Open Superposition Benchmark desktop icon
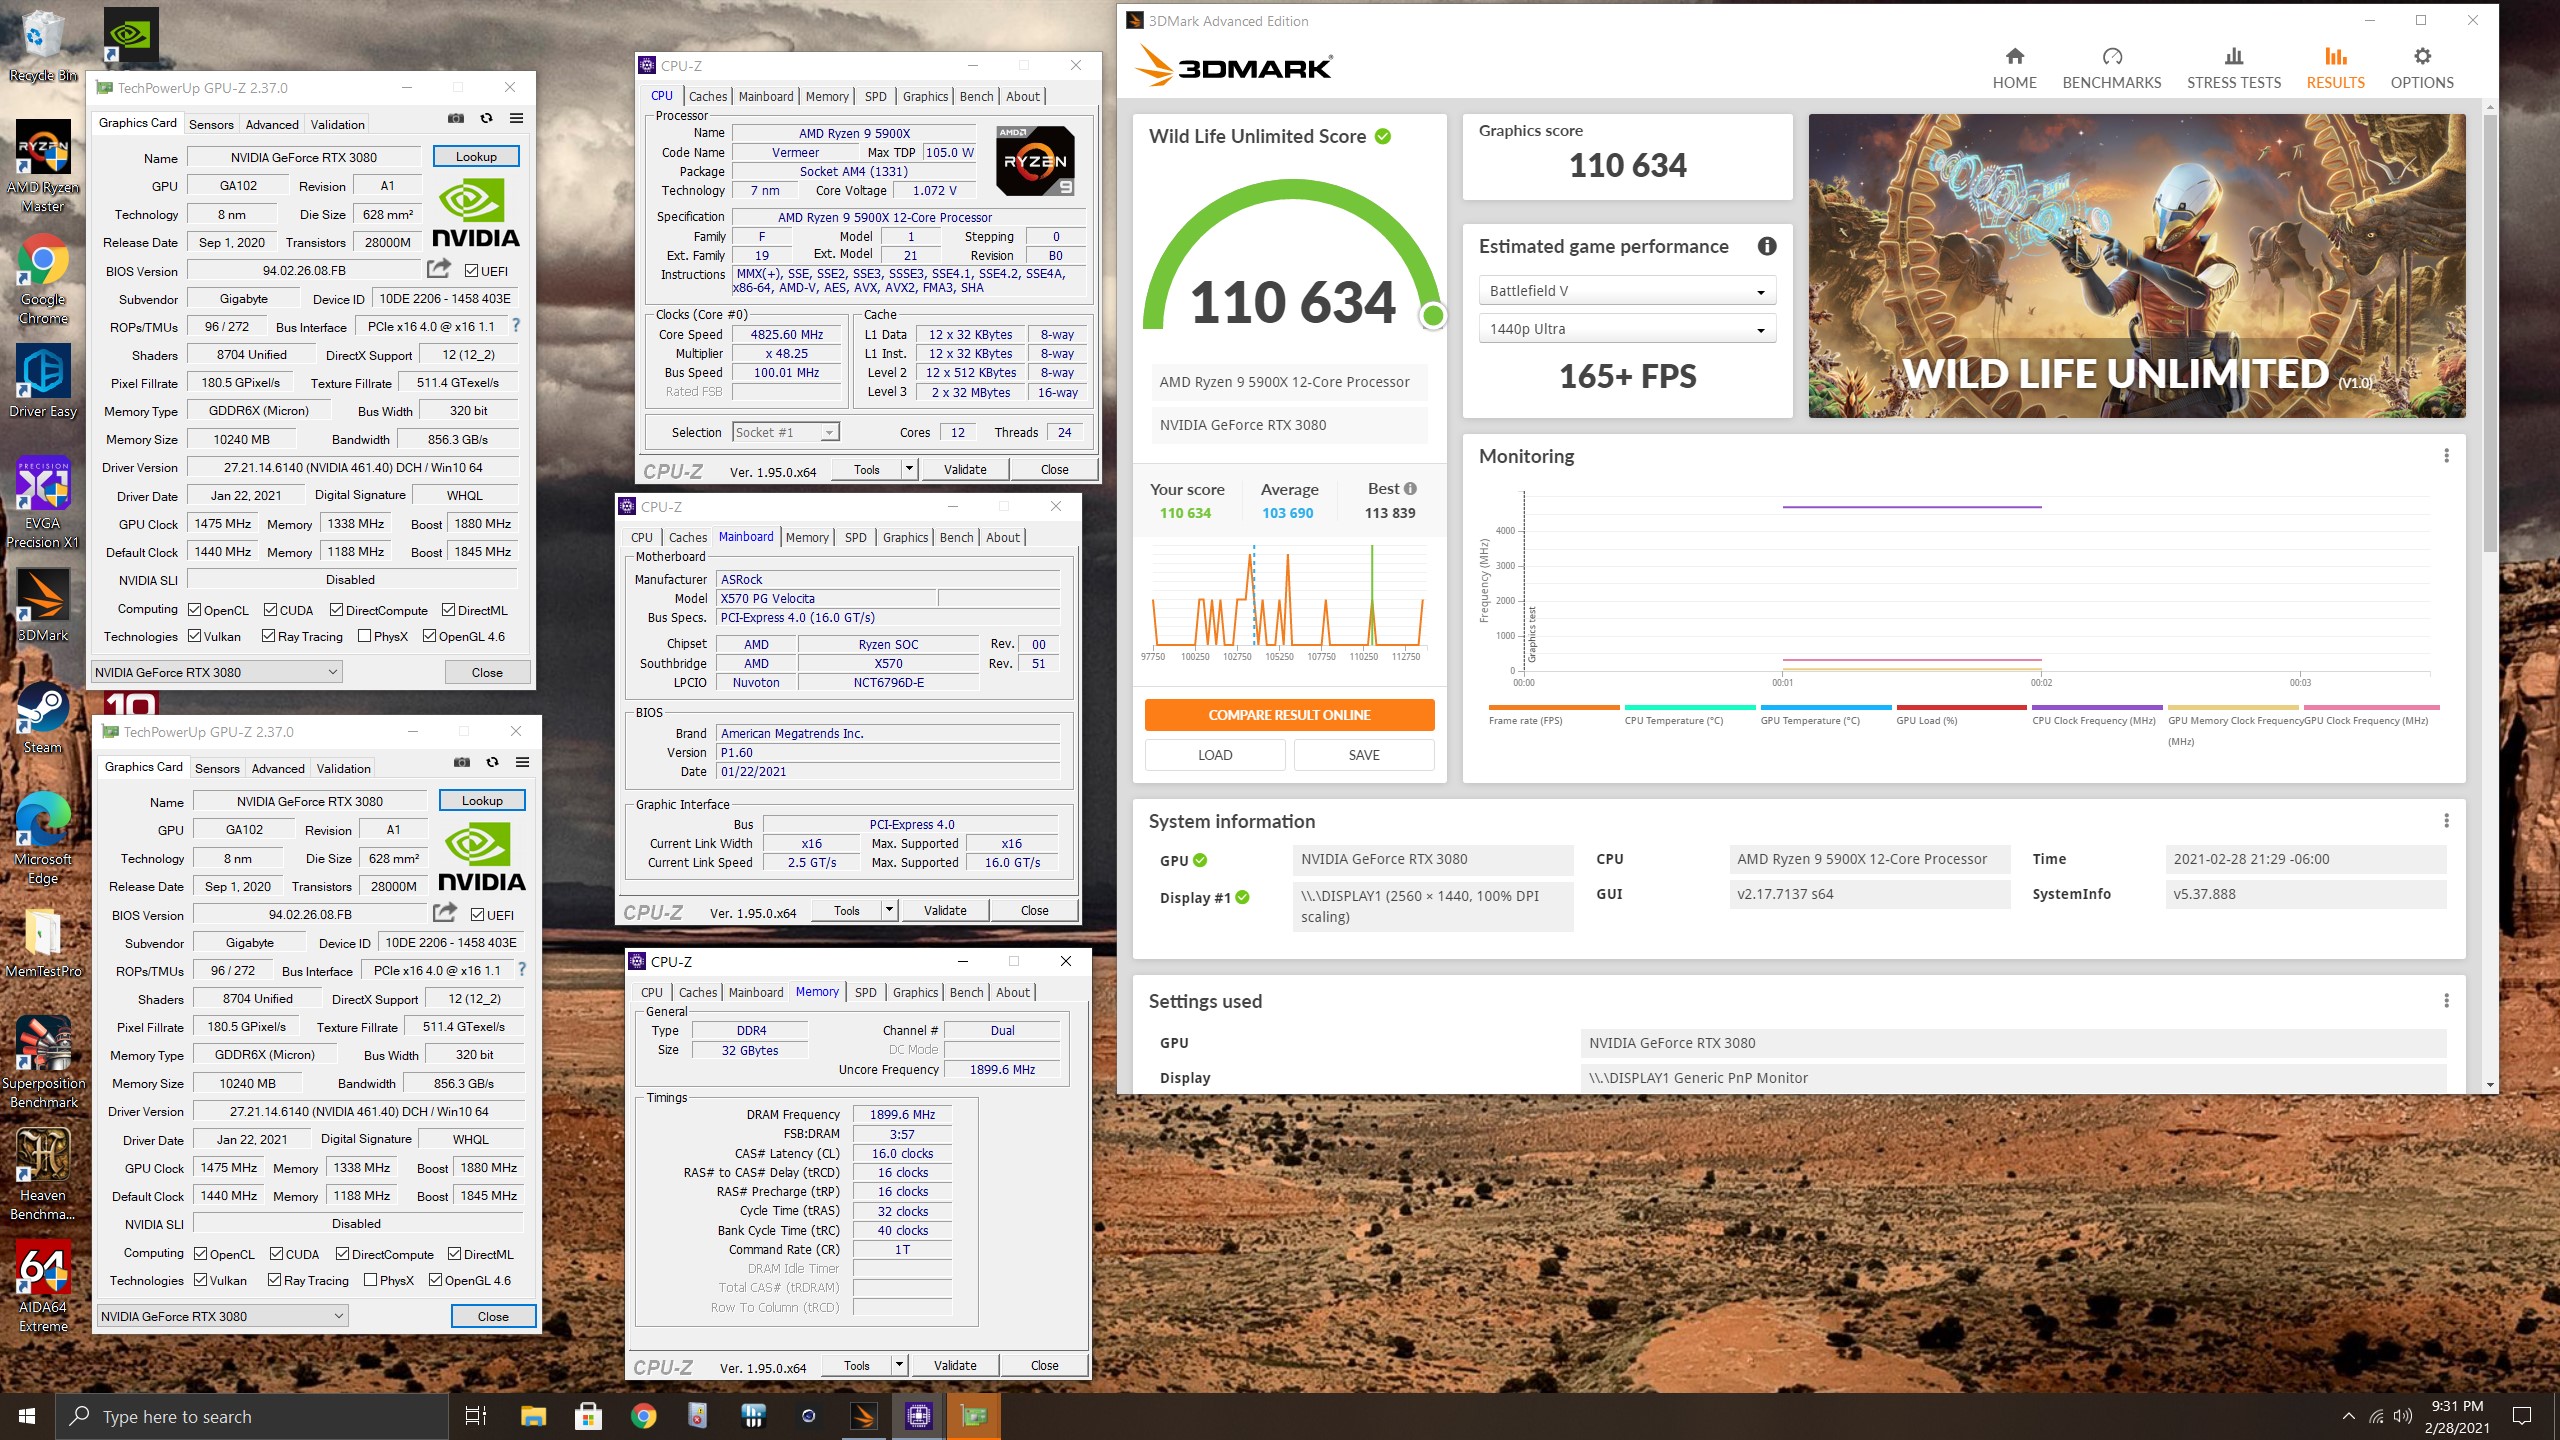The image size is (2560, 1440). [x=43, y=1063]
